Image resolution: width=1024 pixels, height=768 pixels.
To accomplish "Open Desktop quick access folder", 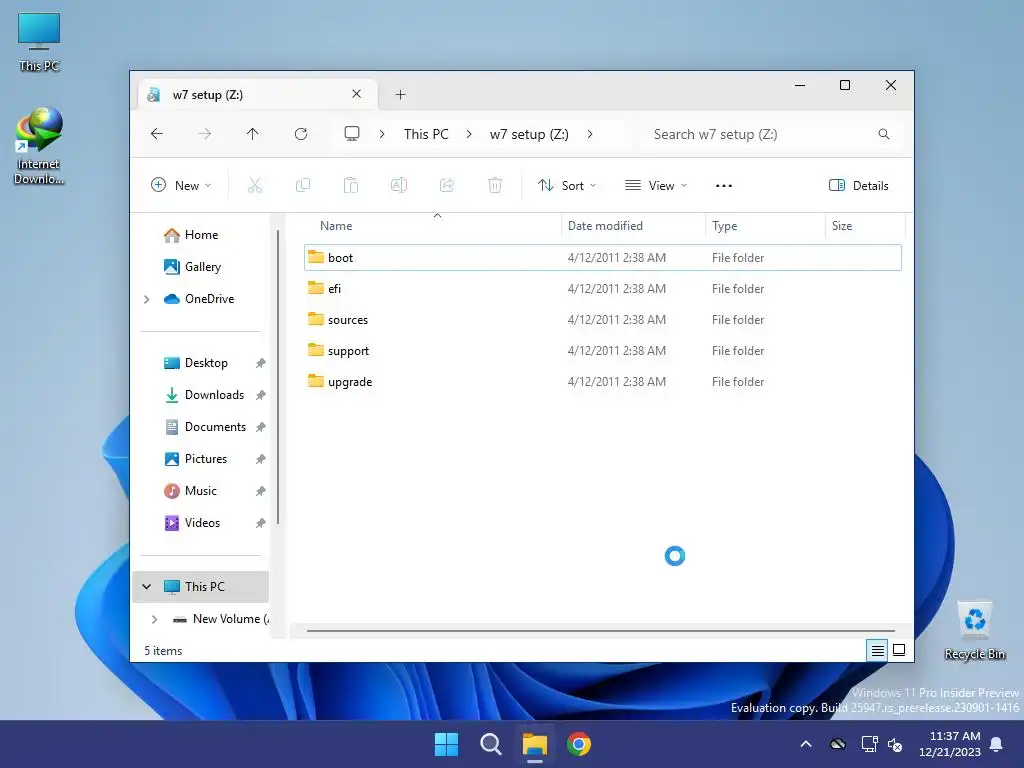I will tap(206, 362).
